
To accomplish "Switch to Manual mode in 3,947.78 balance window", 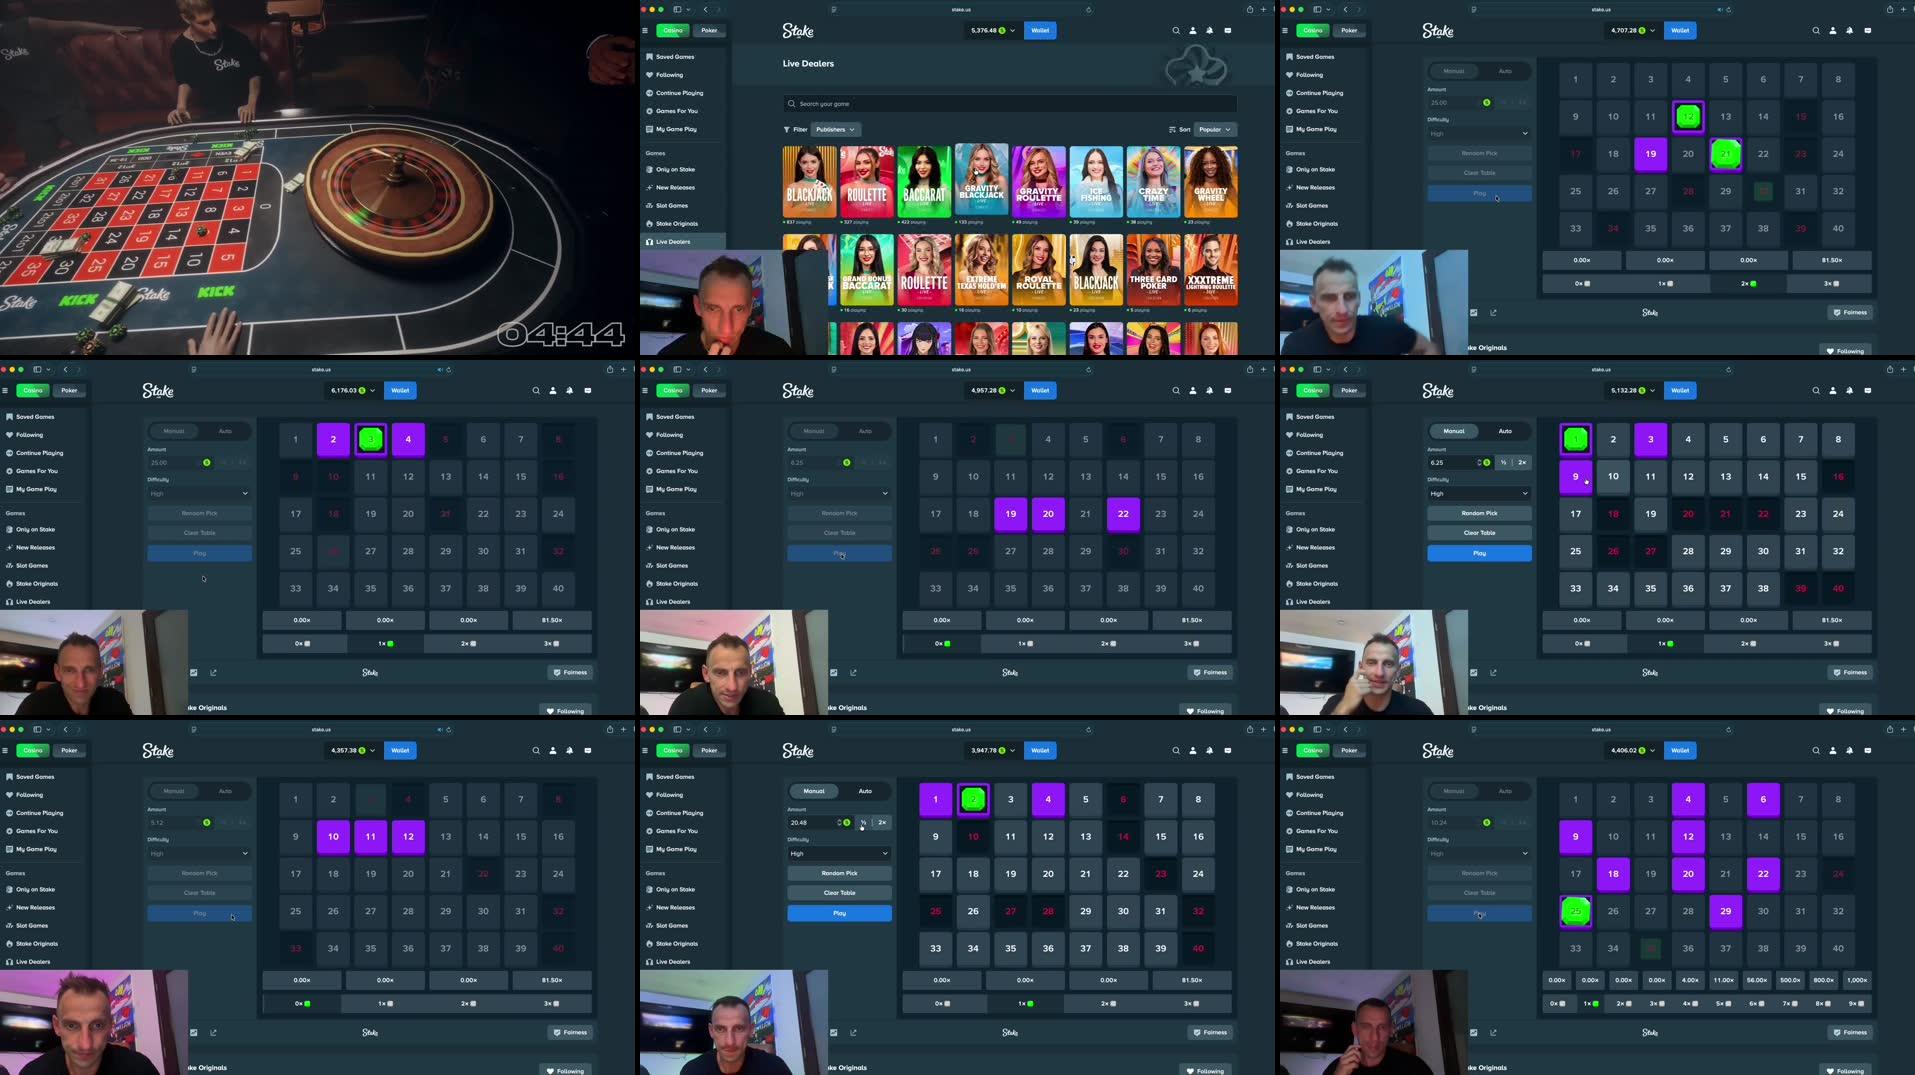I will [x=814, y=791].
